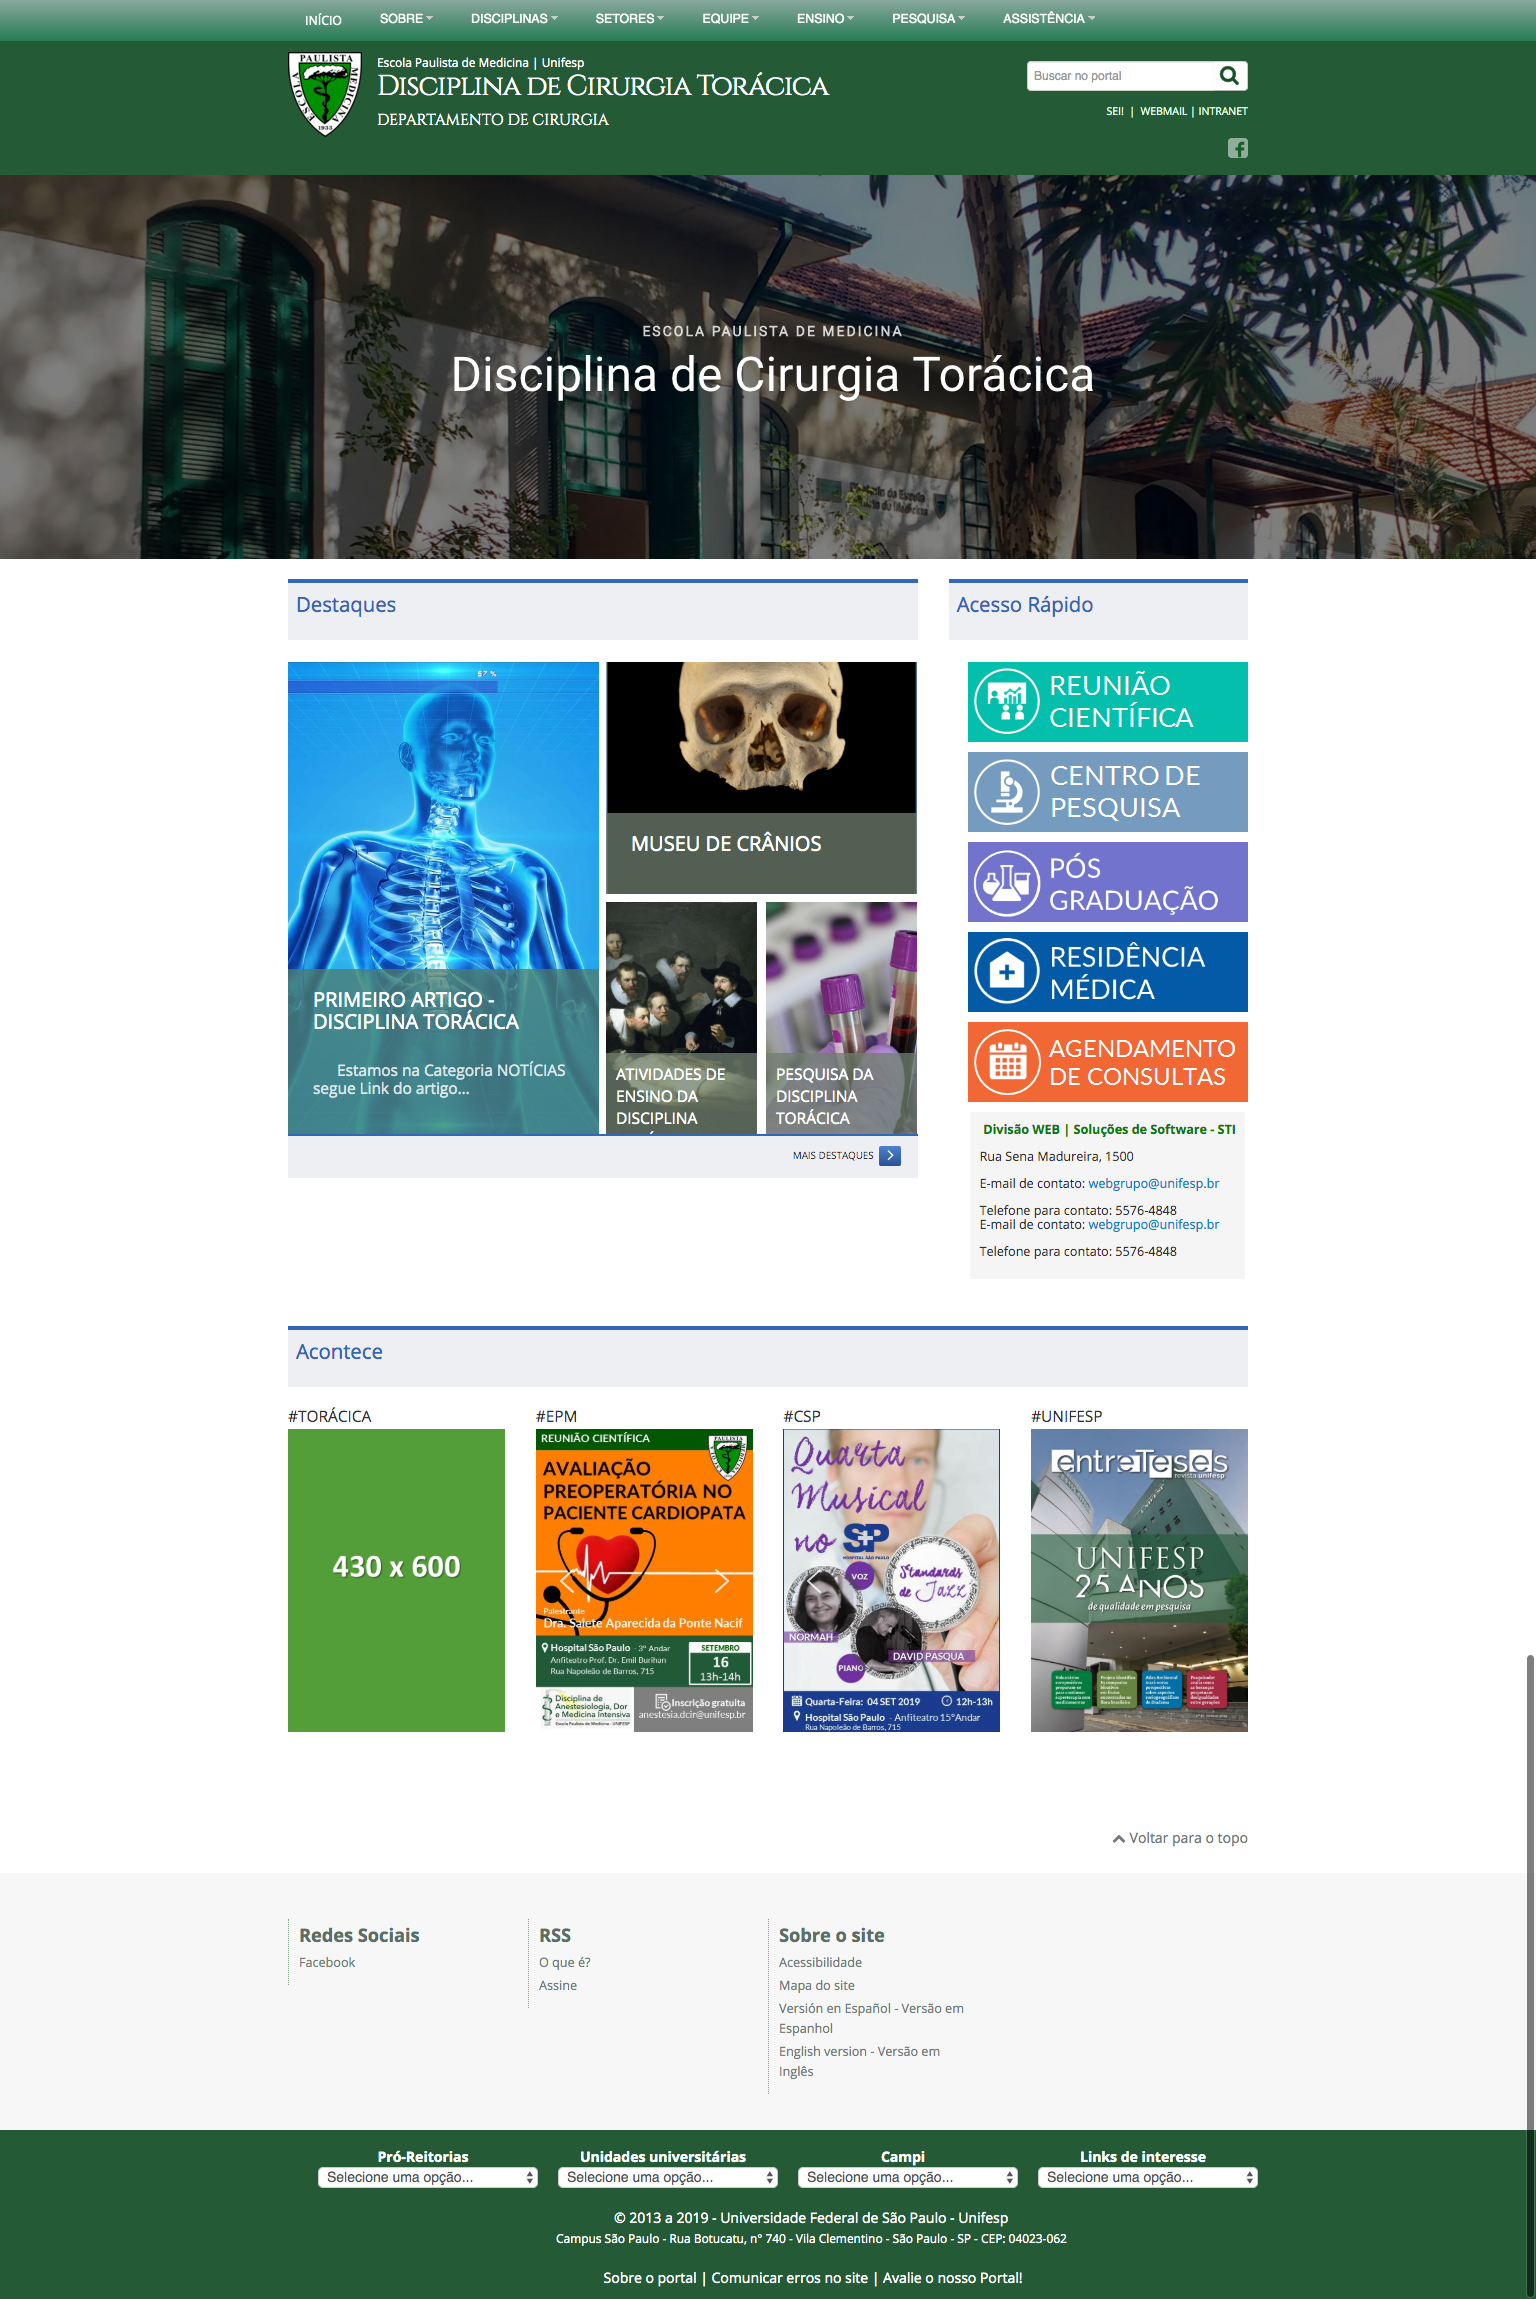Click Disciplina de Cirurgia Torácica header title
The image size is (1536, 2299).
coord(603,87)
